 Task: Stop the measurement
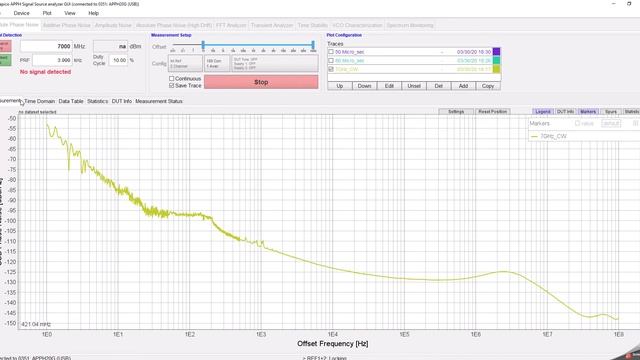click(x=261, y=82)
